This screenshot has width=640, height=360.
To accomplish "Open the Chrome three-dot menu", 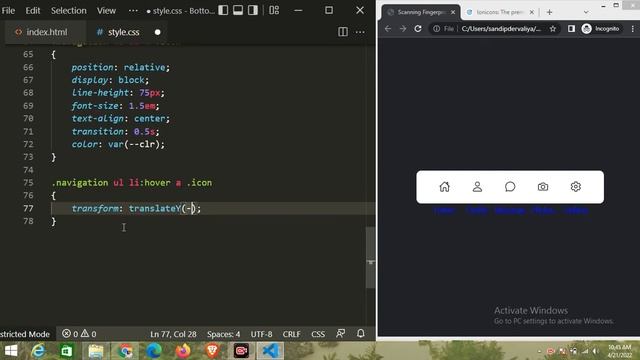I will [633, 29].
